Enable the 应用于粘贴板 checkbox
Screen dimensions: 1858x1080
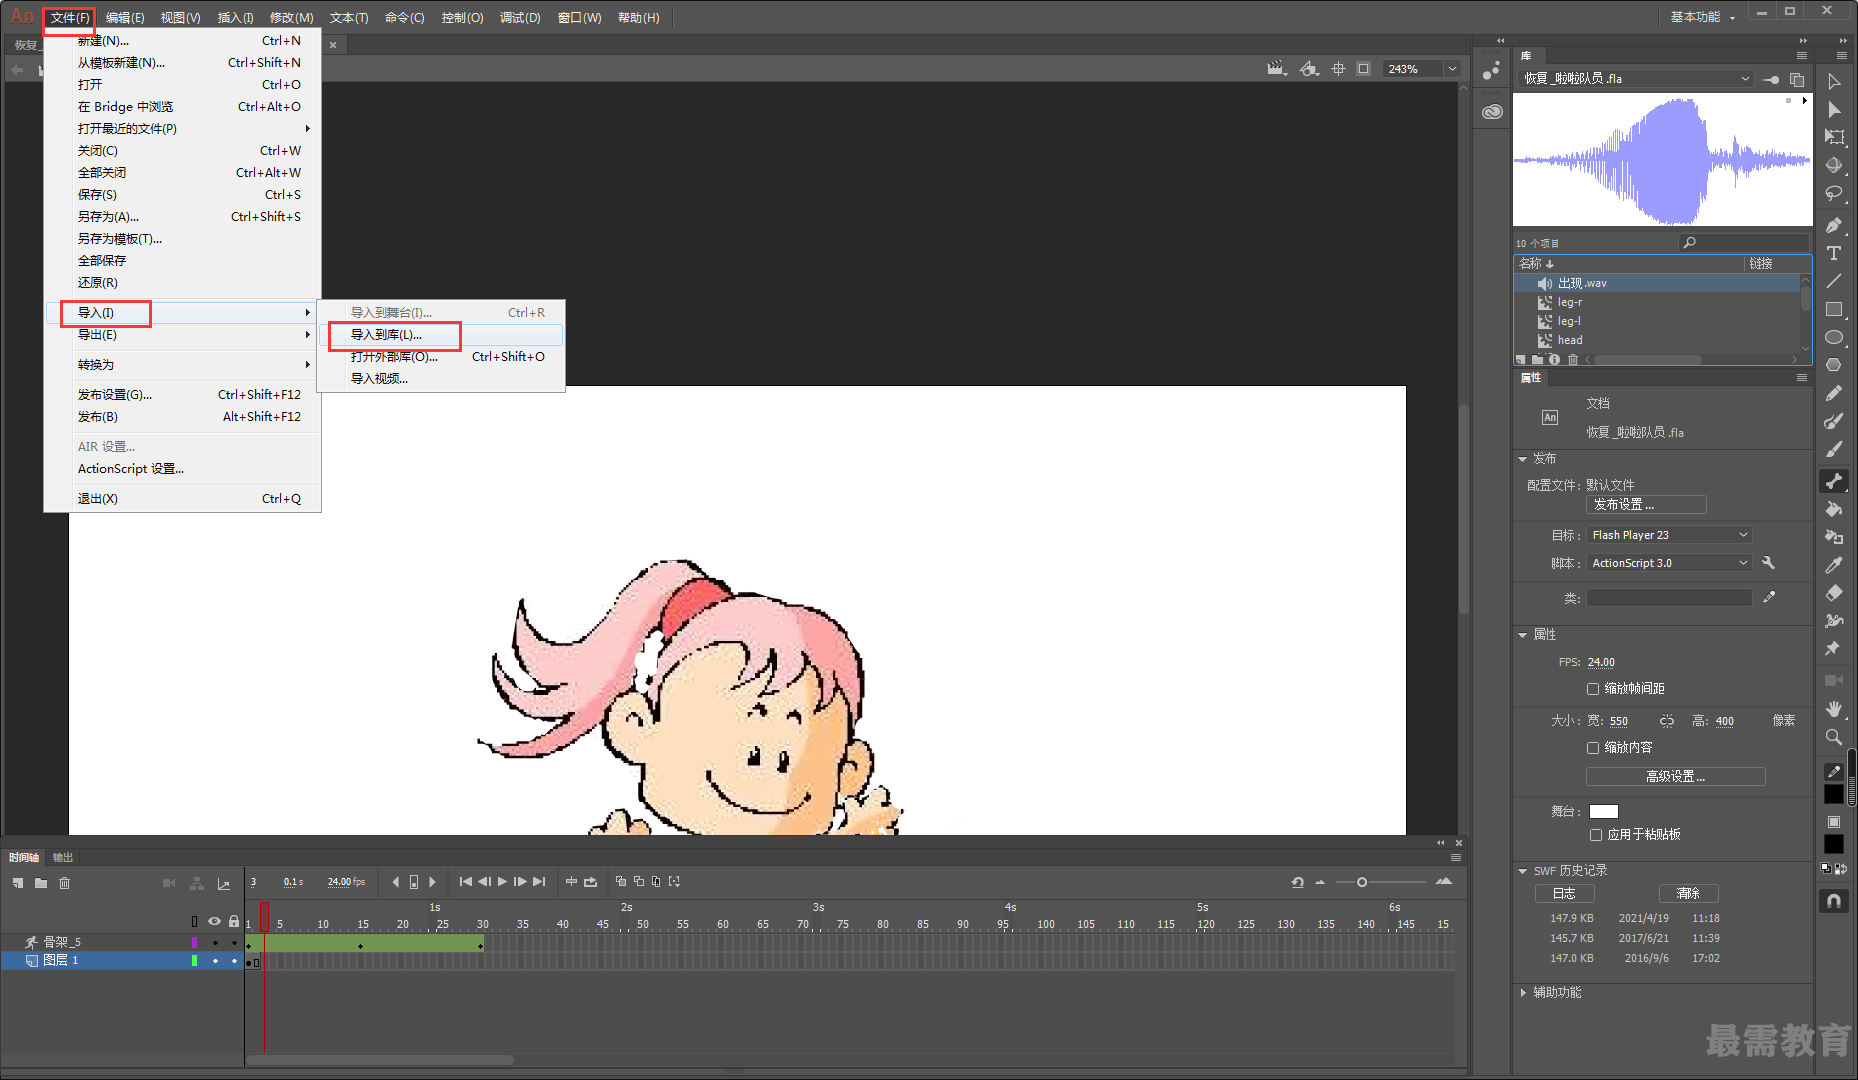point(1596,834)
